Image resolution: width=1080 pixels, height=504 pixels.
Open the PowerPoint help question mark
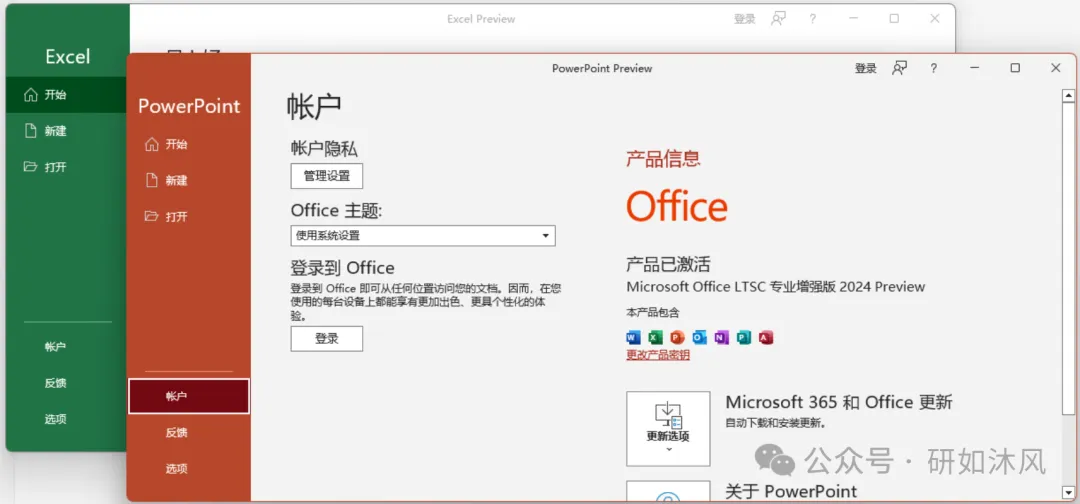coord(933,68)
